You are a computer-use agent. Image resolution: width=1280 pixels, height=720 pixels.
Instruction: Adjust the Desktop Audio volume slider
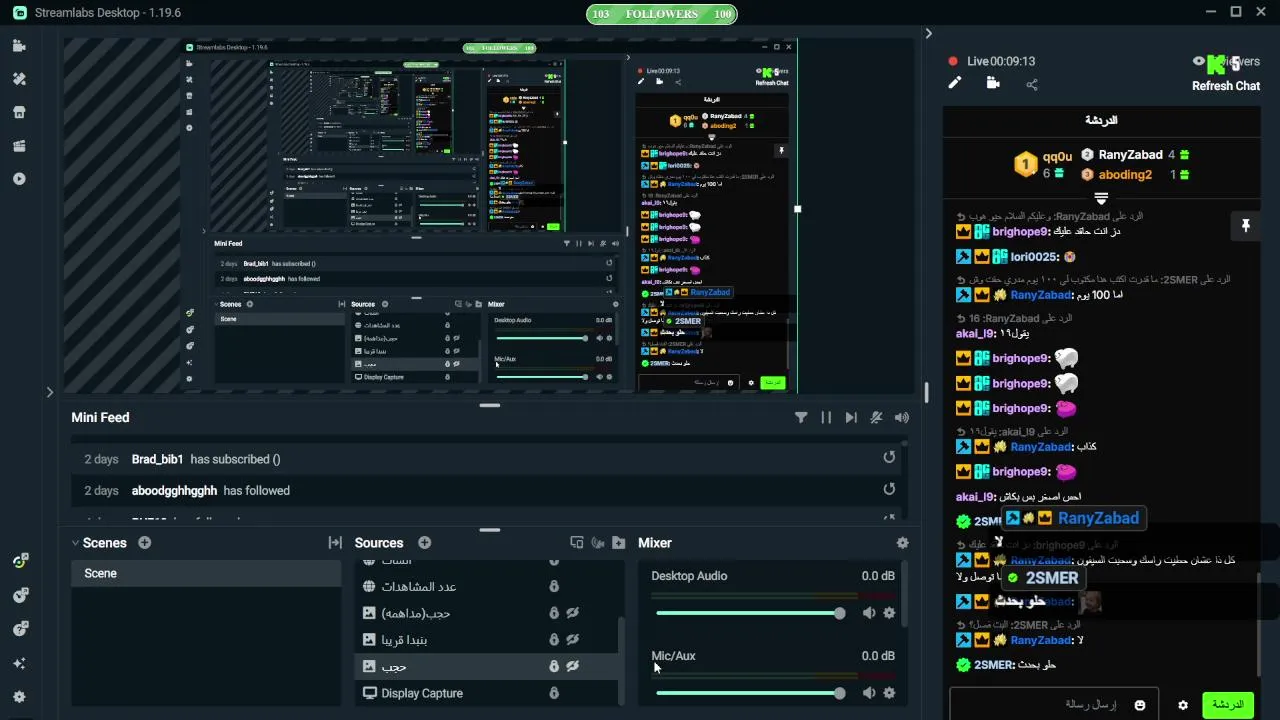pyautogui.click(x=748, y=613)
